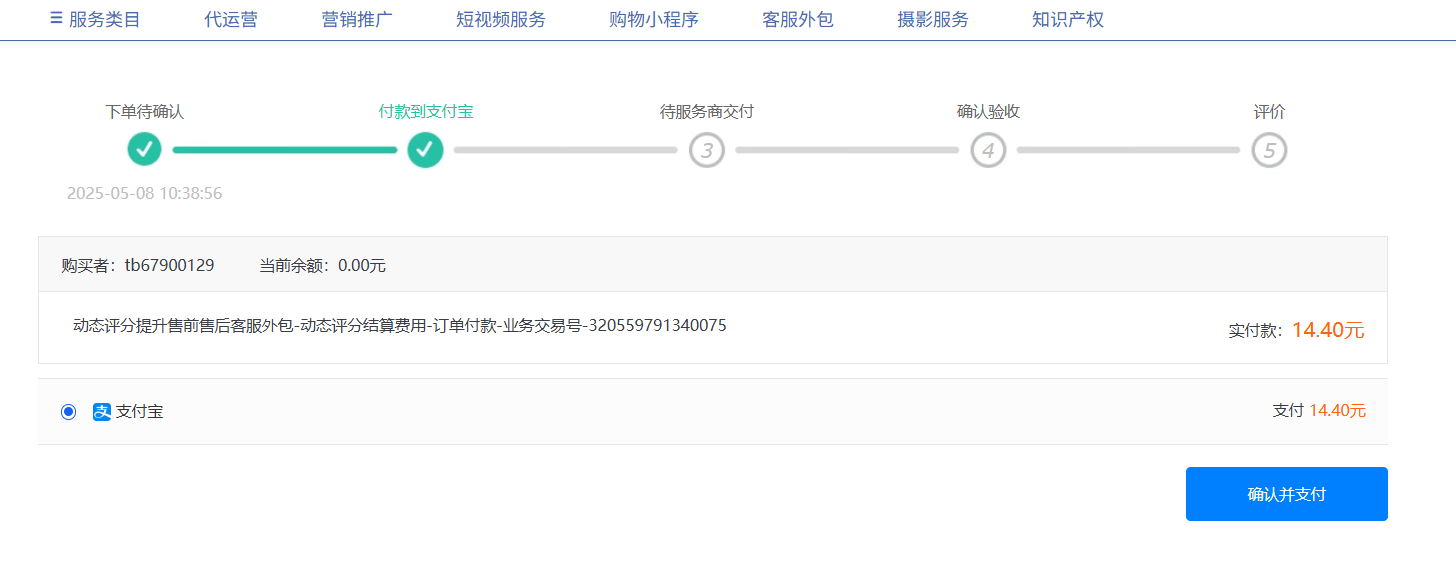Click the 代运营 navigation tab

tap(231, 19)
